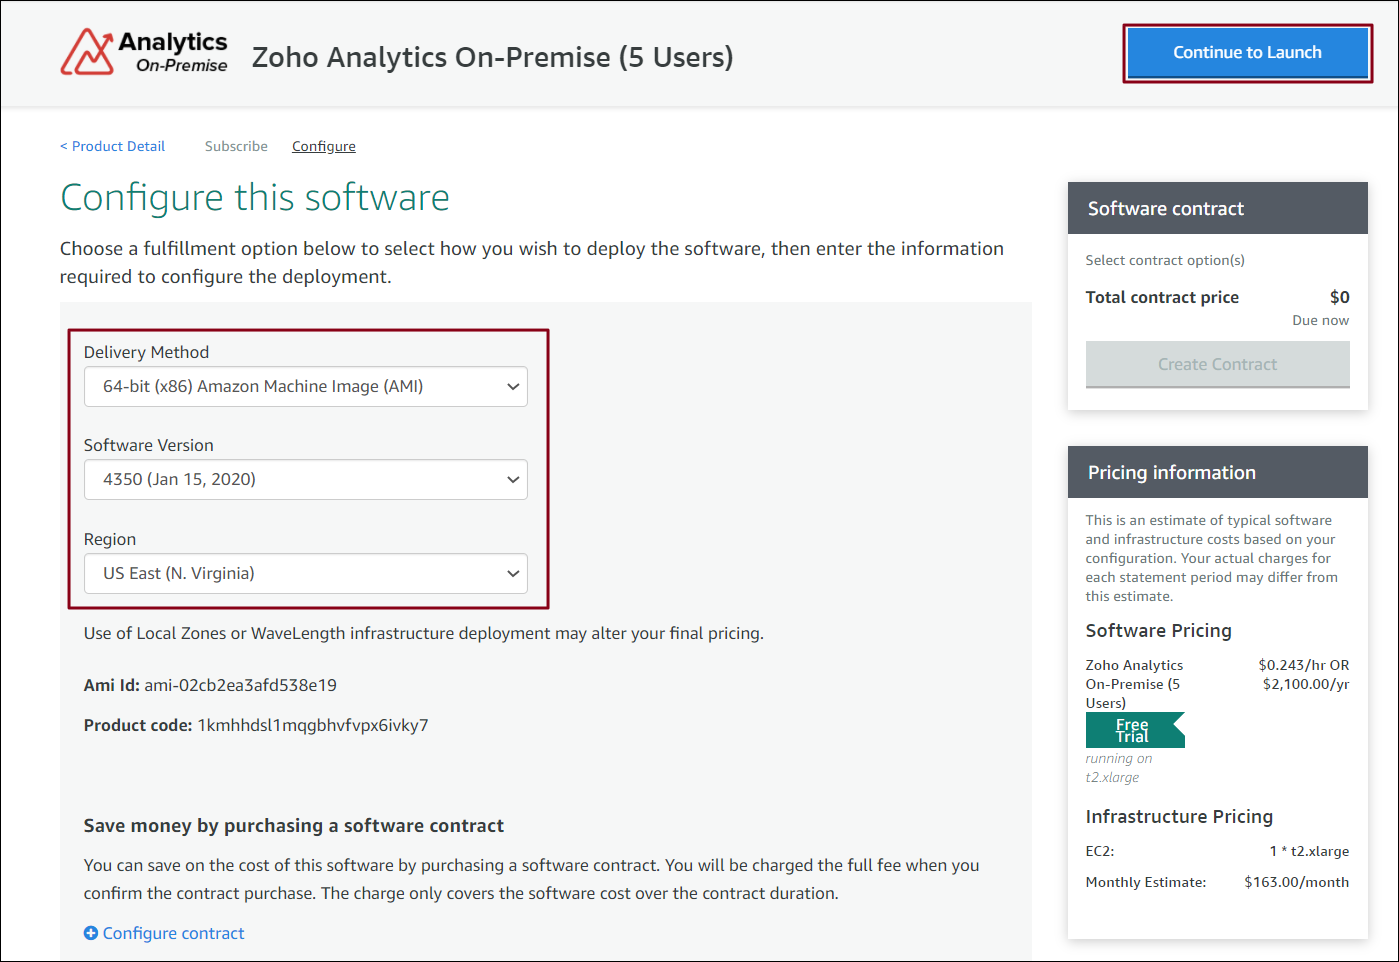
Task: Click the Pricing information panel header
Action: coord(1218,472)
